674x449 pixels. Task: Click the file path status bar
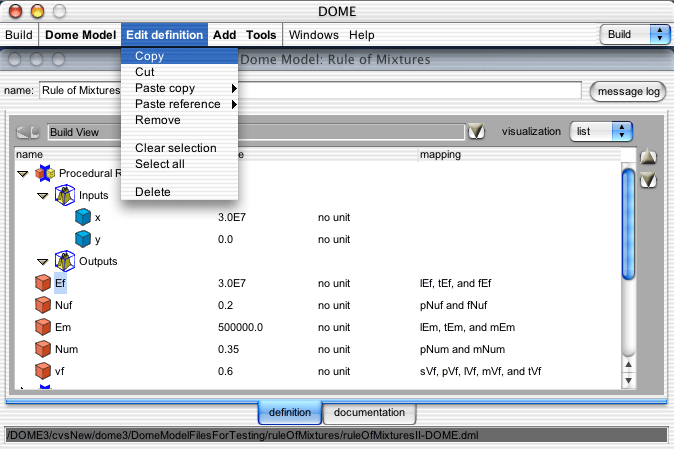tap(337, 435)
